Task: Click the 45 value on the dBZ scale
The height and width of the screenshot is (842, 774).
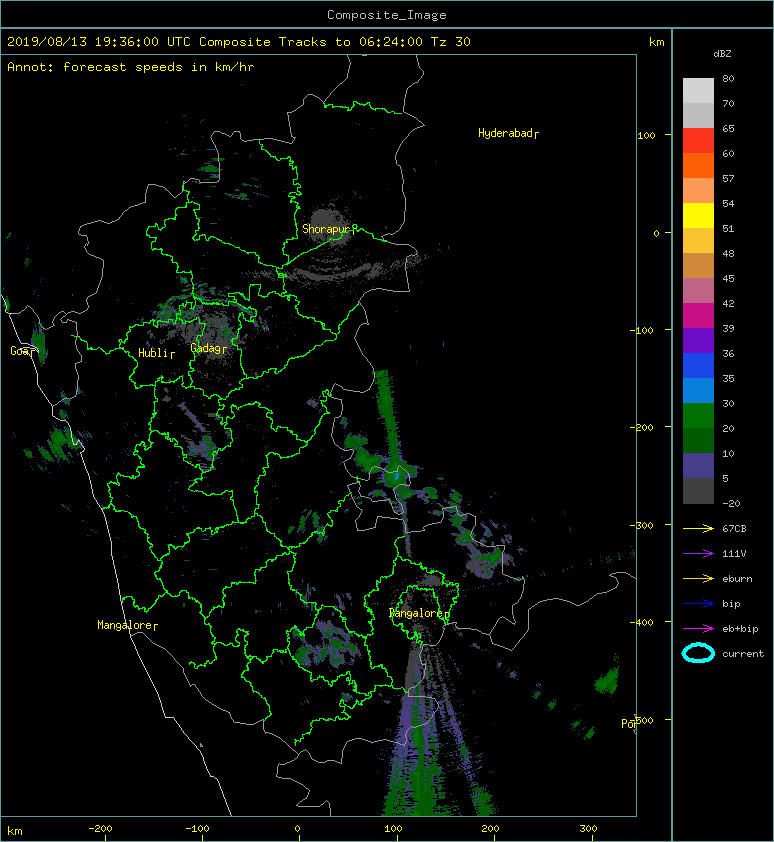Action: click(728, 279)
